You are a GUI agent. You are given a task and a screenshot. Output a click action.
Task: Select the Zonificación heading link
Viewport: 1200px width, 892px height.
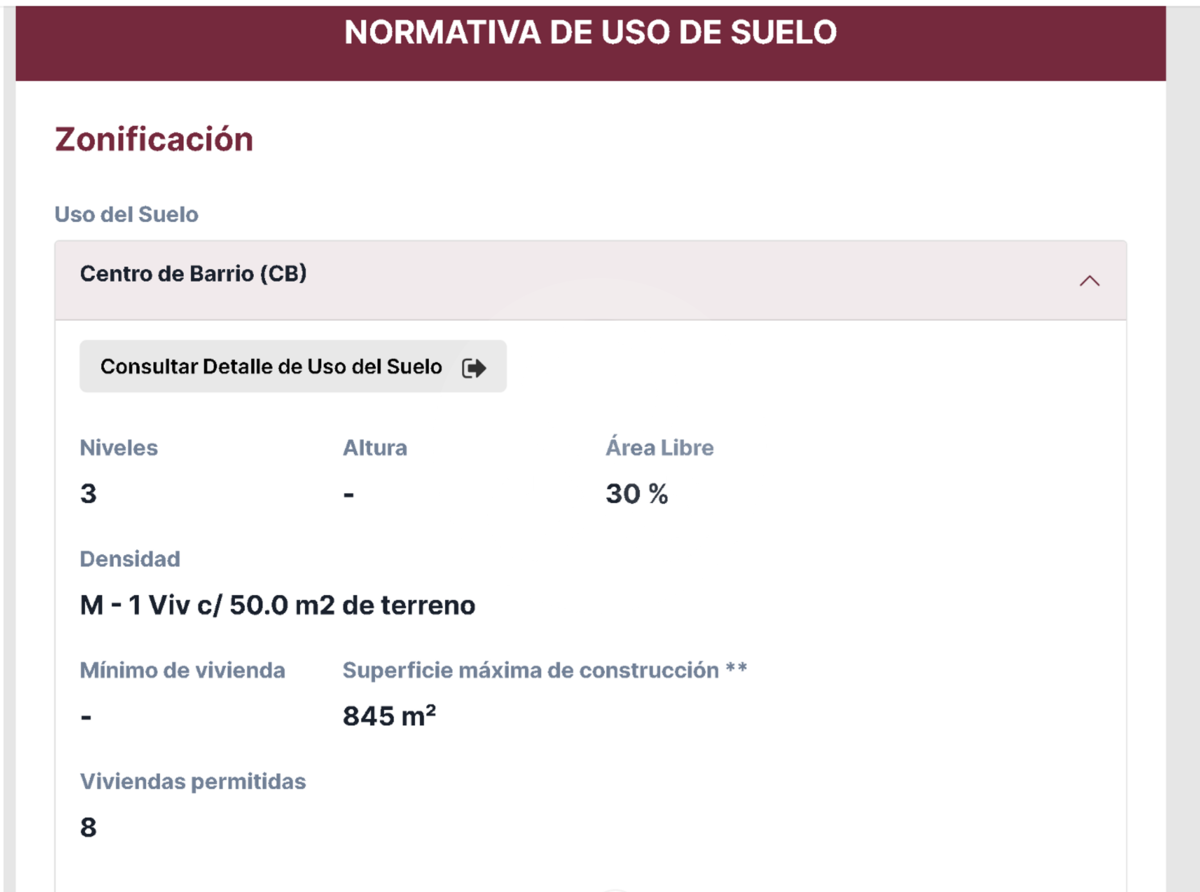click(x=153, y=139)
